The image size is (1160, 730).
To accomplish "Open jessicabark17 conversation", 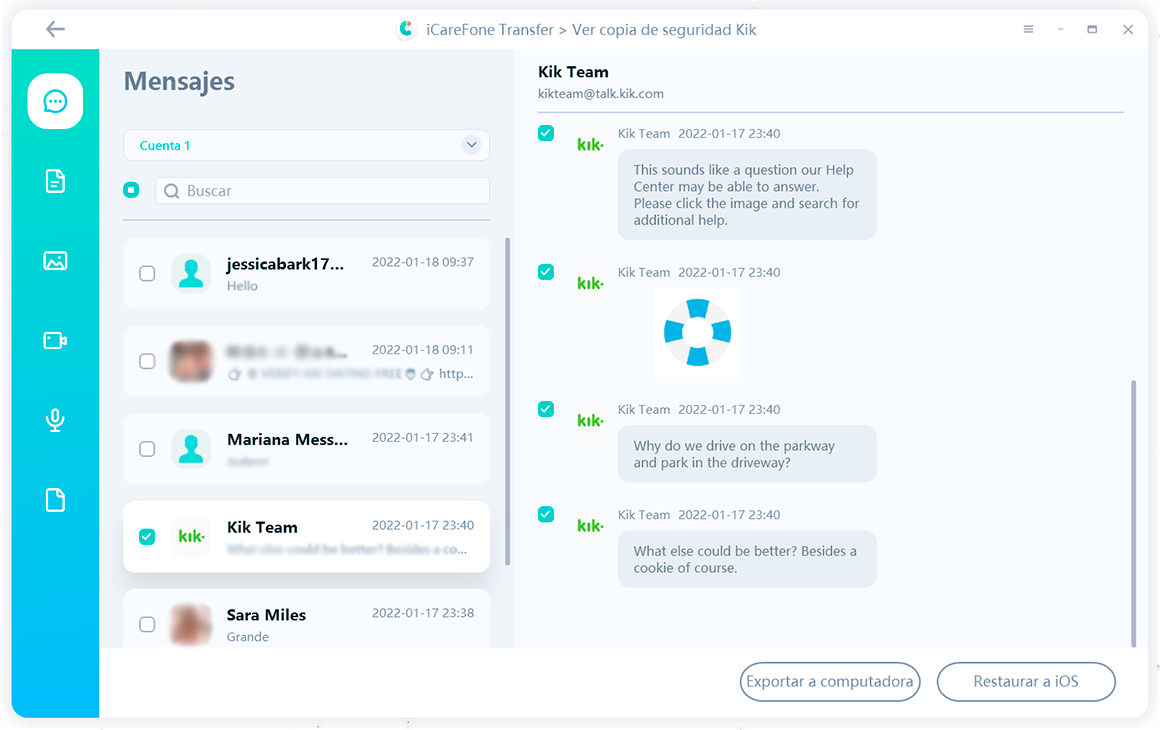I will (306, 274).
